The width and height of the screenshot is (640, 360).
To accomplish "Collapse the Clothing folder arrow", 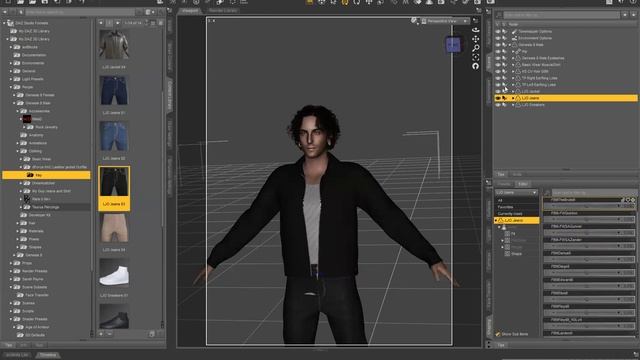I will pyautogui.click(x=18, y=151).
